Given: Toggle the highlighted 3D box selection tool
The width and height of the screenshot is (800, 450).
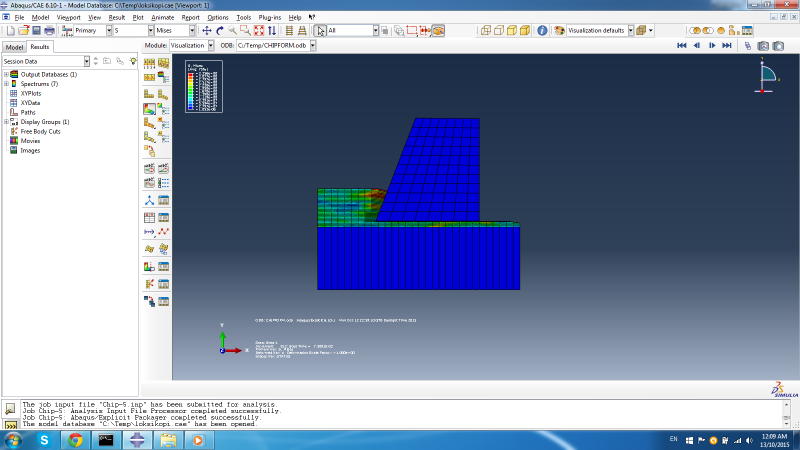Looking at the screenshot, I should pos(438,31).
